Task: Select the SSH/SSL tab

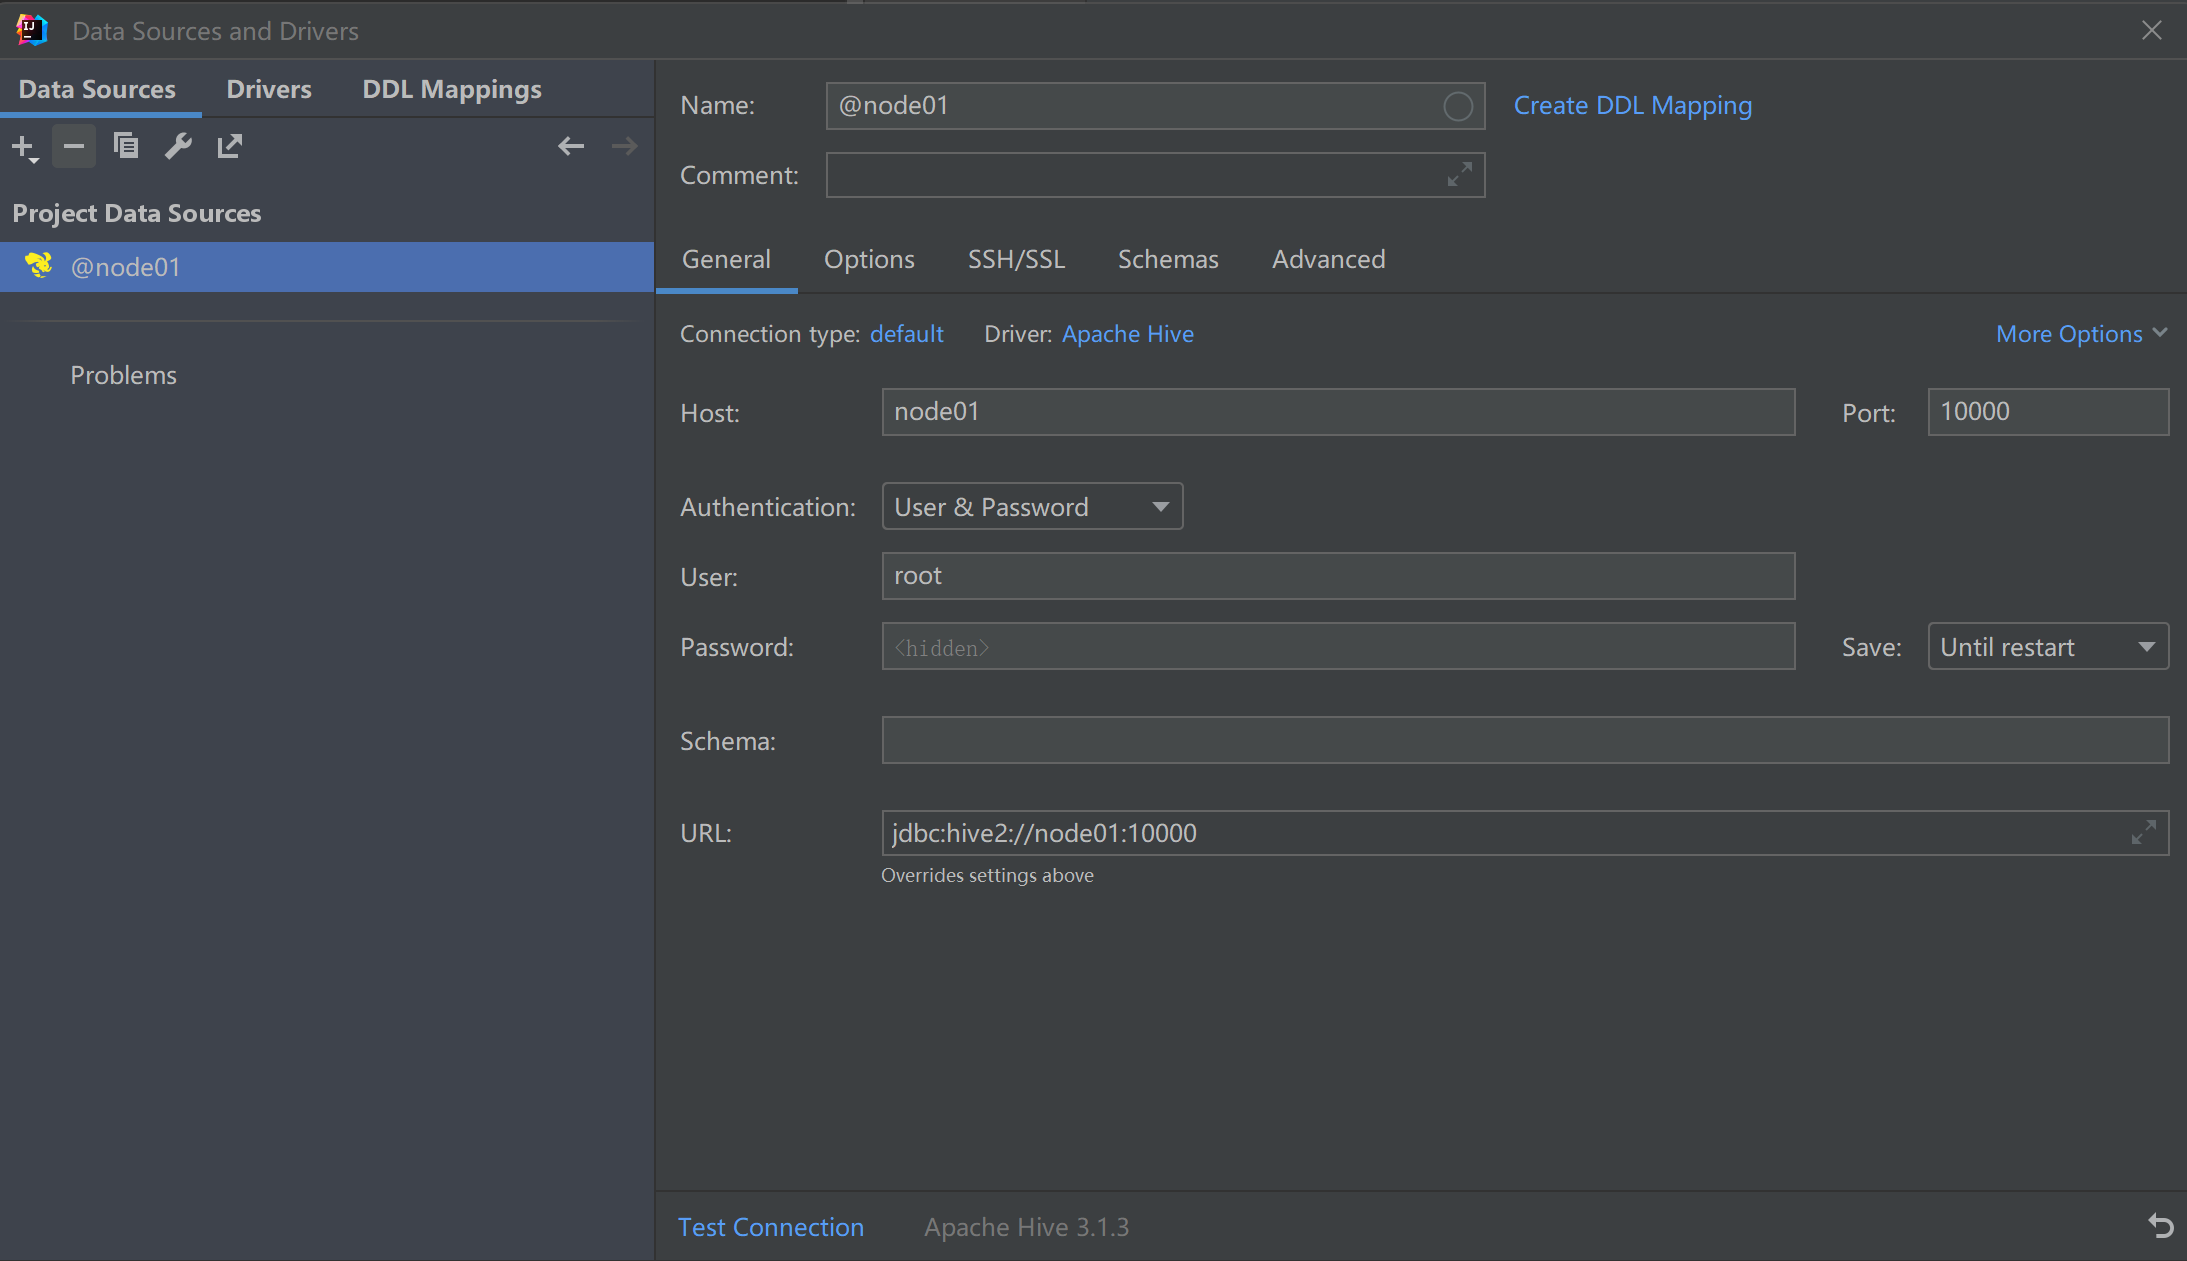Action: pyautogui.click(x=1014, y=258)
